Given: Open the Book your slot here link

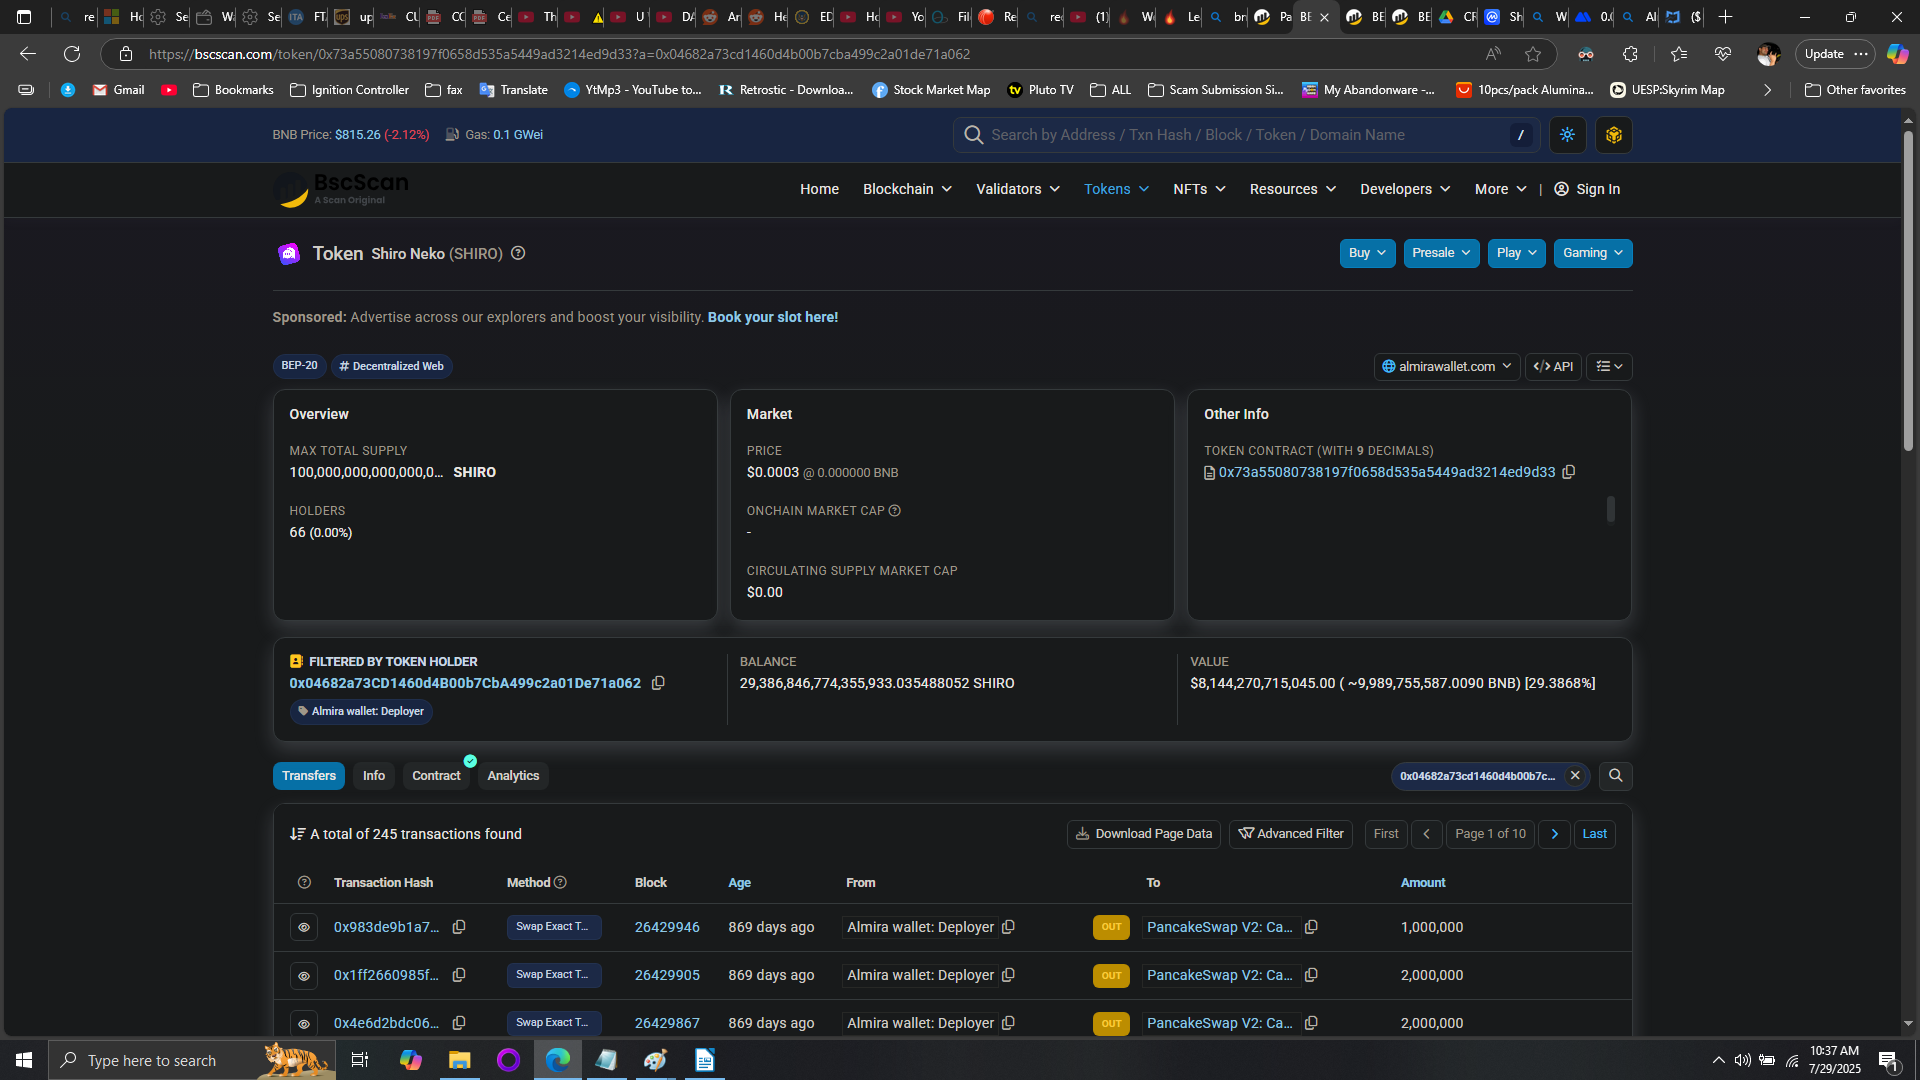Looking at the screenshot, I should click(x=773, y=317).
